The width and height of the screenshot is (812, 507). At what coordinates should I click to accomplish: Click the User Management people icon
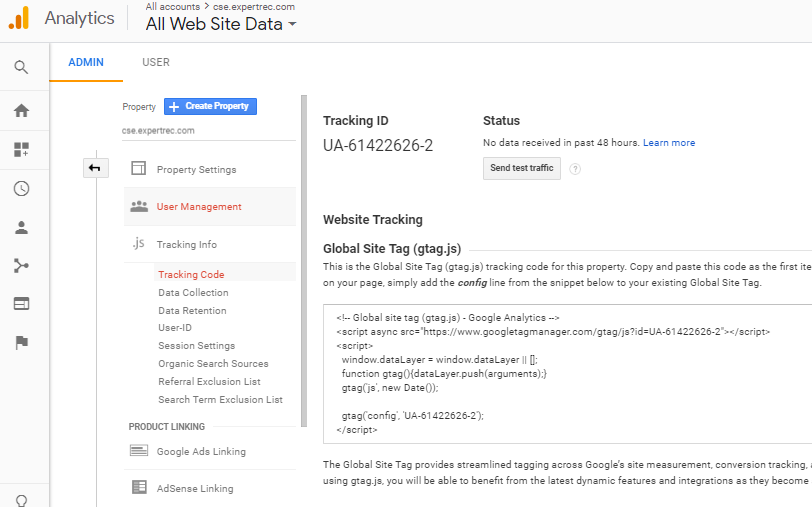point(139,206)
